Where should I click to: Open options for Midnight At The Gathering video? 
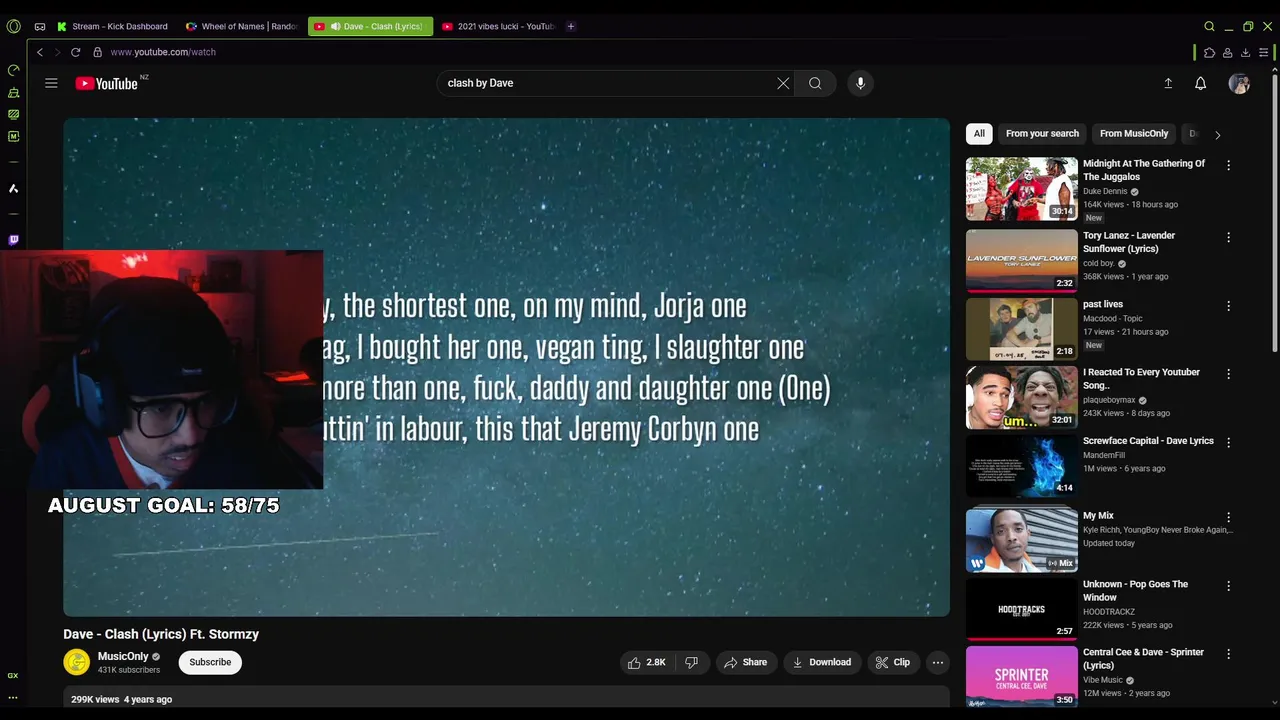(x=1228, y=165)
